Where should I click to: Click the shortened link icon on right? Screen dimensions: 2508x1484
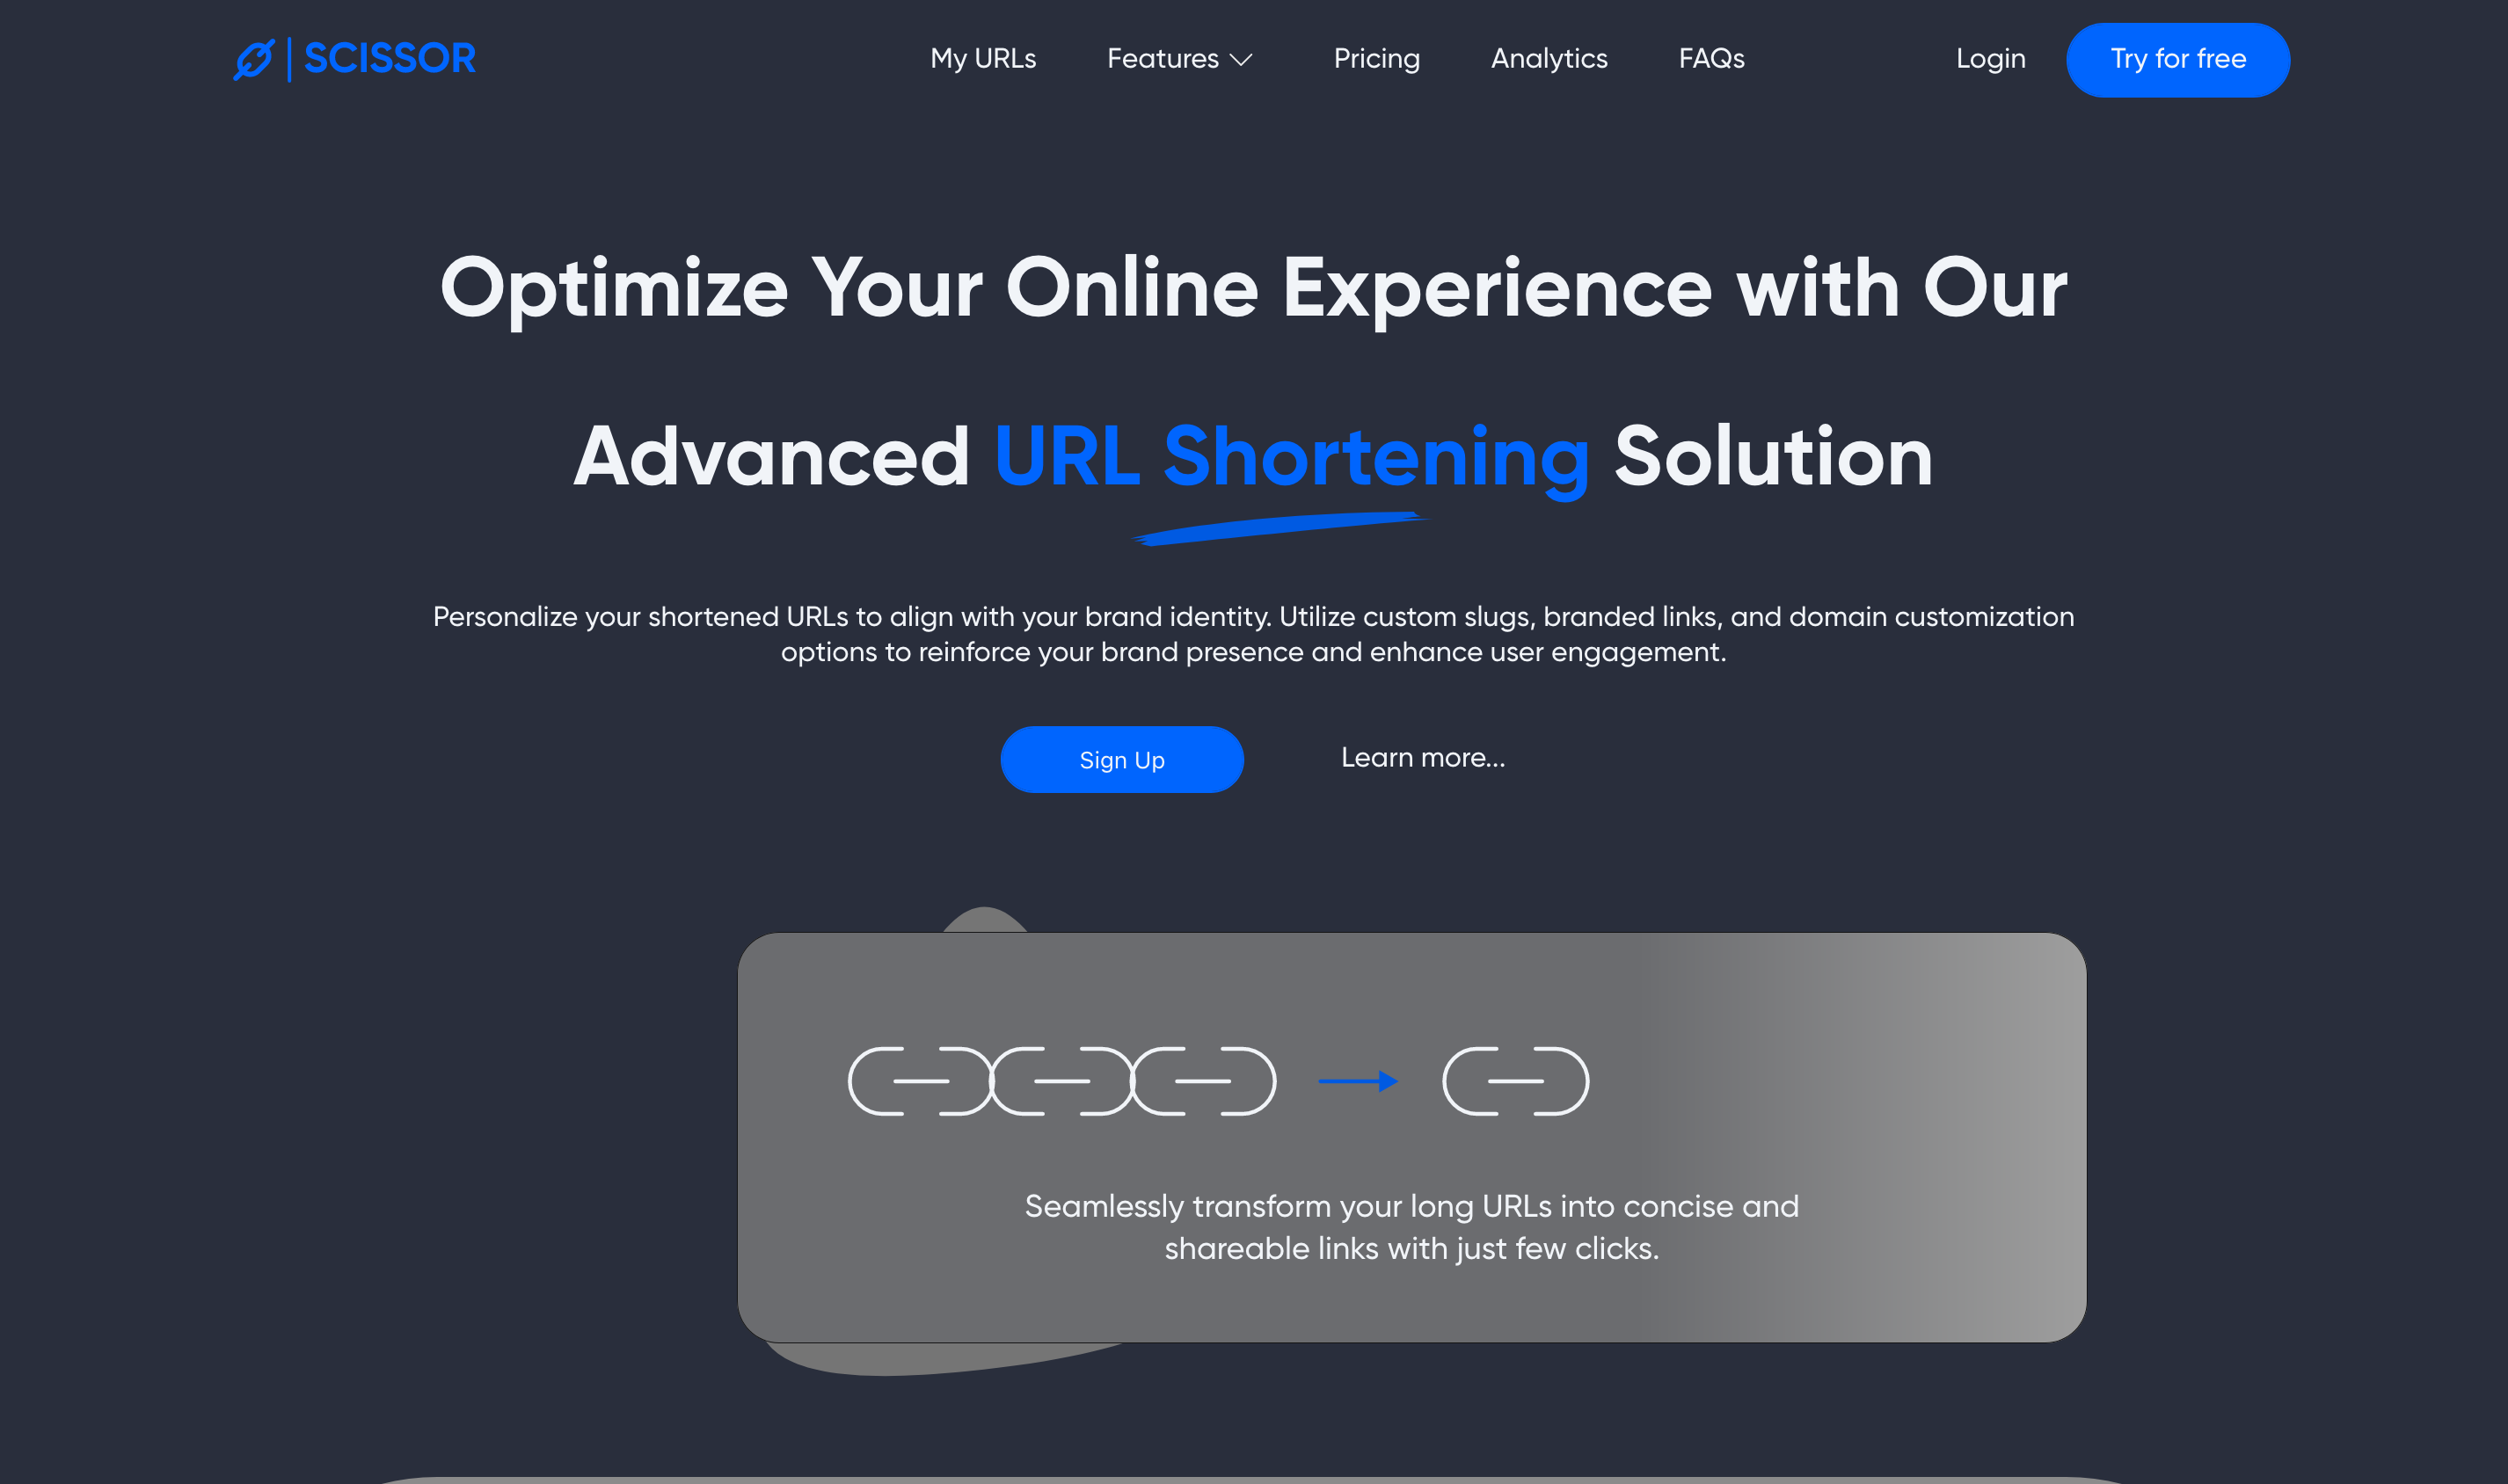pyautogui.click(x=1515, y=1080)
